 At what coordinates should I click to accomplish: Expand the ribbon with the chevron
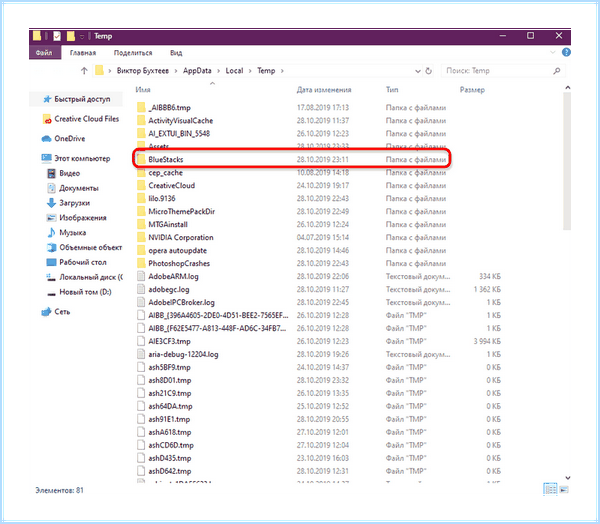pos(552,52)
